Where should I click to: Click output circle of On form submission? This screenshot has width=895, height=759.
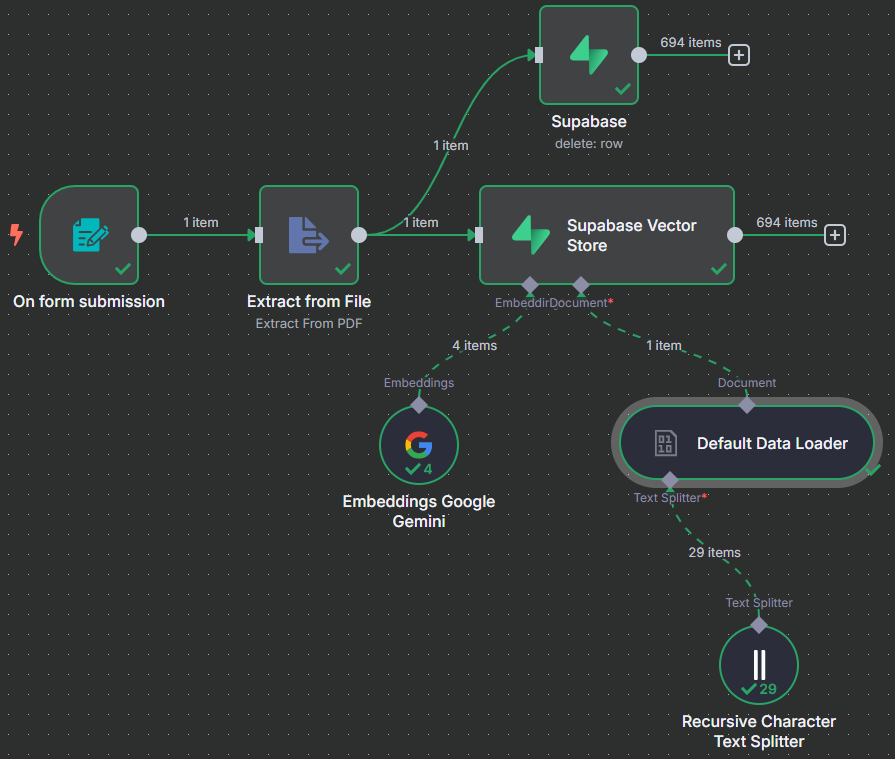(x=139, y=235)
